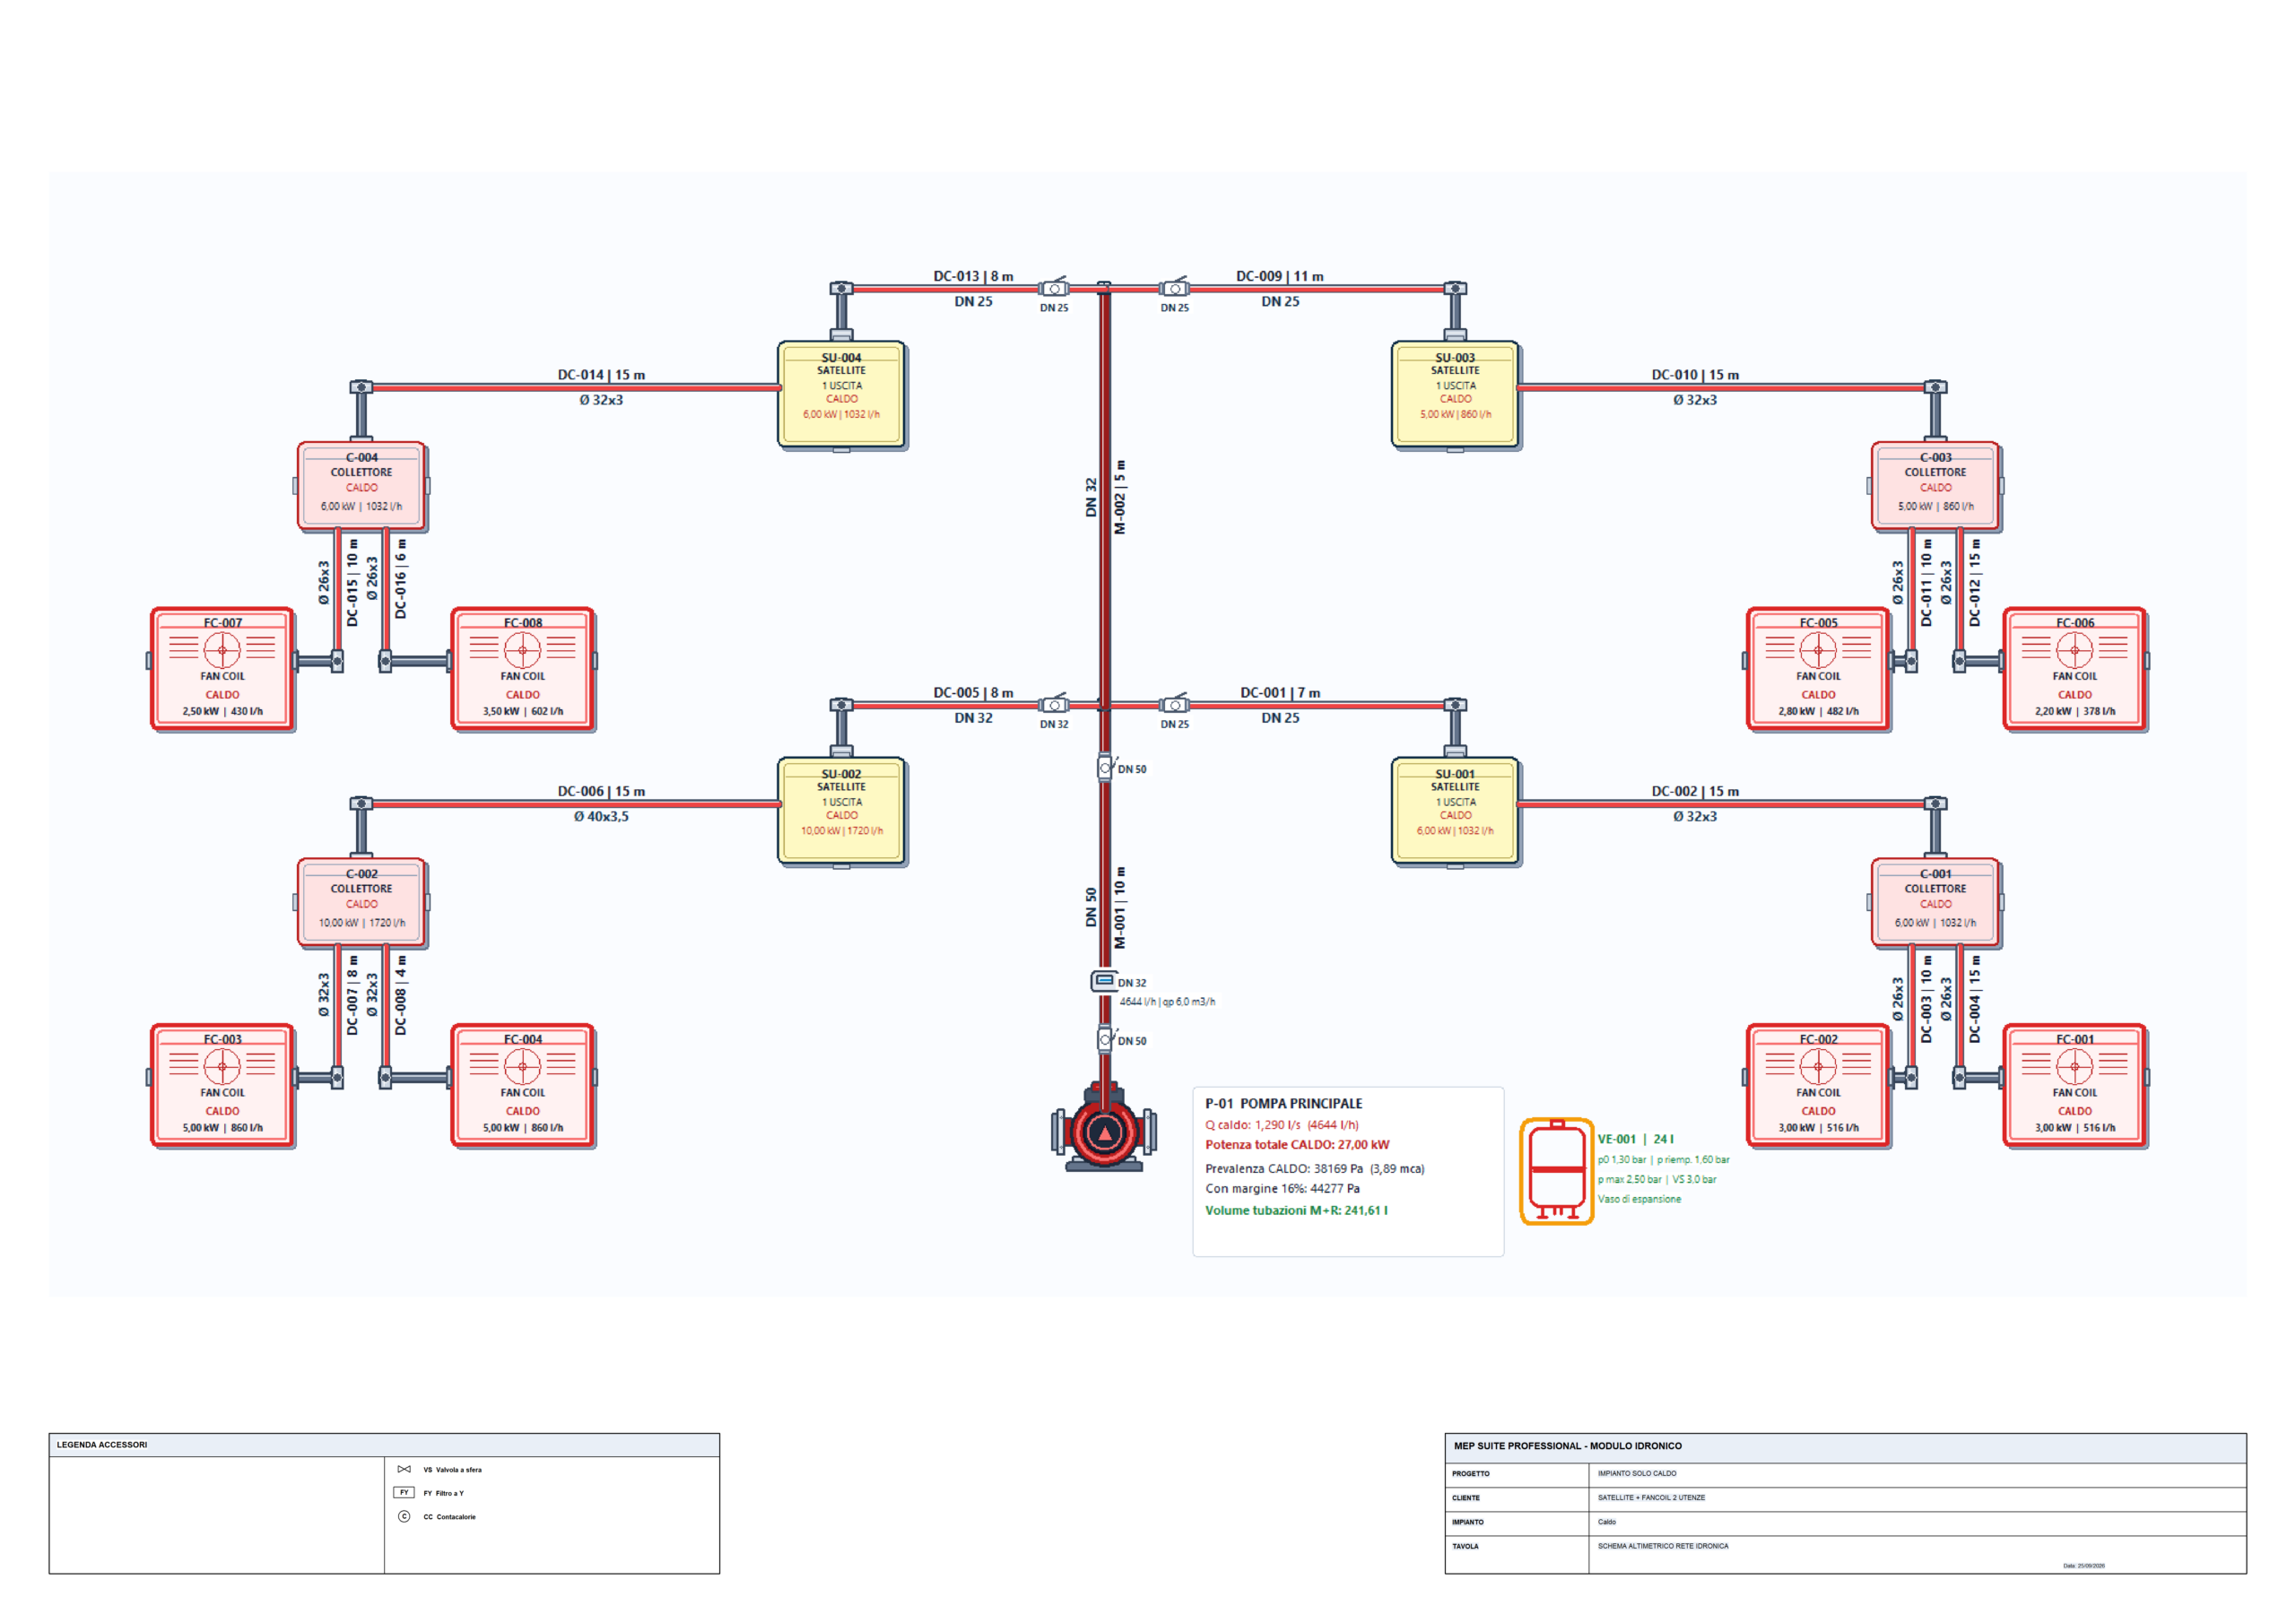Click riser label M-002 | 5 m
The height and width of the screenshot is (1623, 2296).
click(1120, 497)
